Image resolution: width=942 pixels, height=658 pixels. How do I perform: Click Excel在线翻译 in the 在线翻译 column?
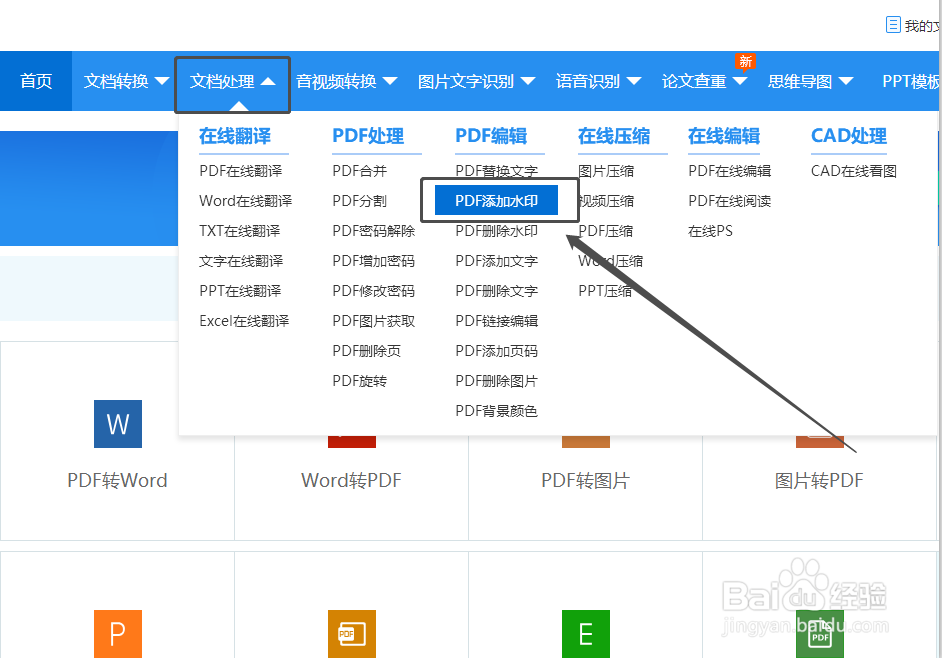click(246, 320)
